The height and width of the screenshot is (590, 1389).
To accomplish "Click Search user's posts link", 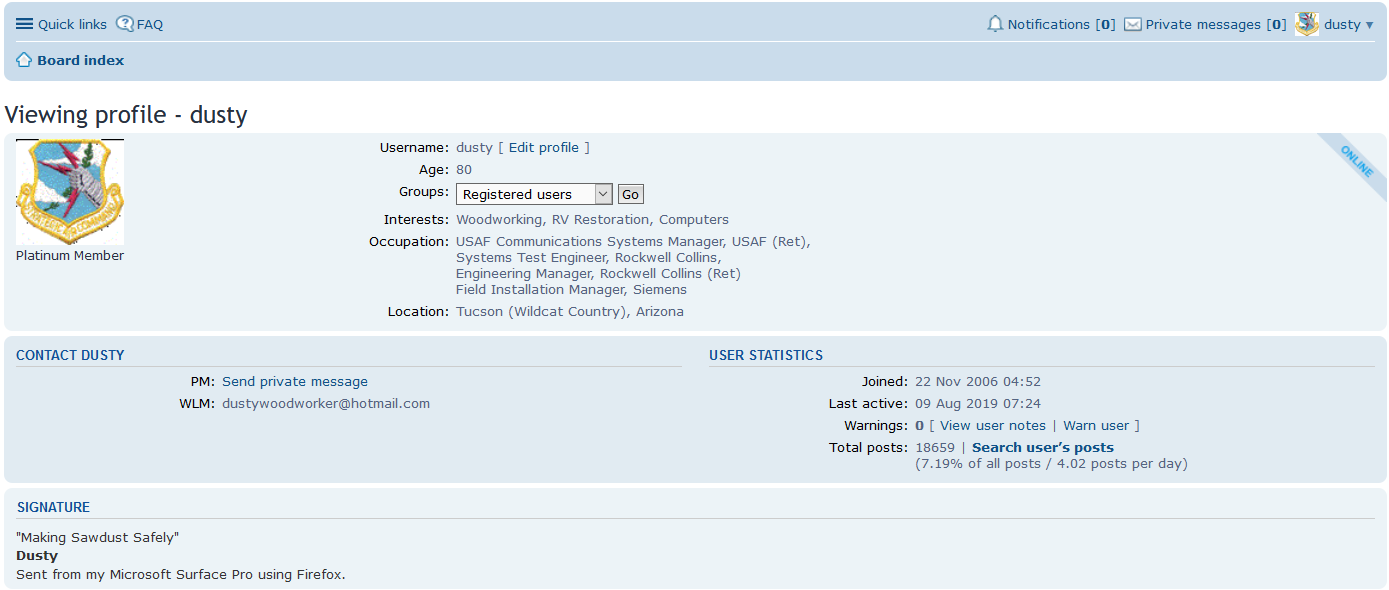I will 1043,447.
